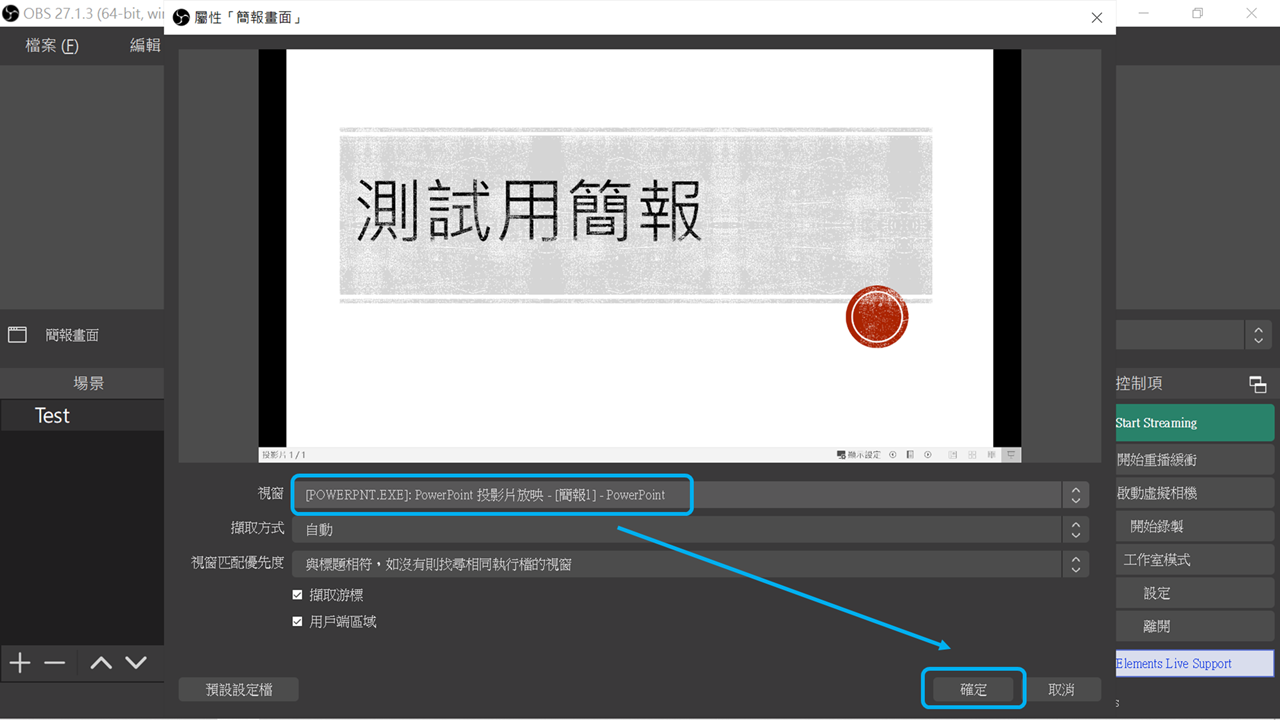Viewport: 1280px width, 720px height.
Task: Move scene up with the up arrow
Action: [101, 663]
